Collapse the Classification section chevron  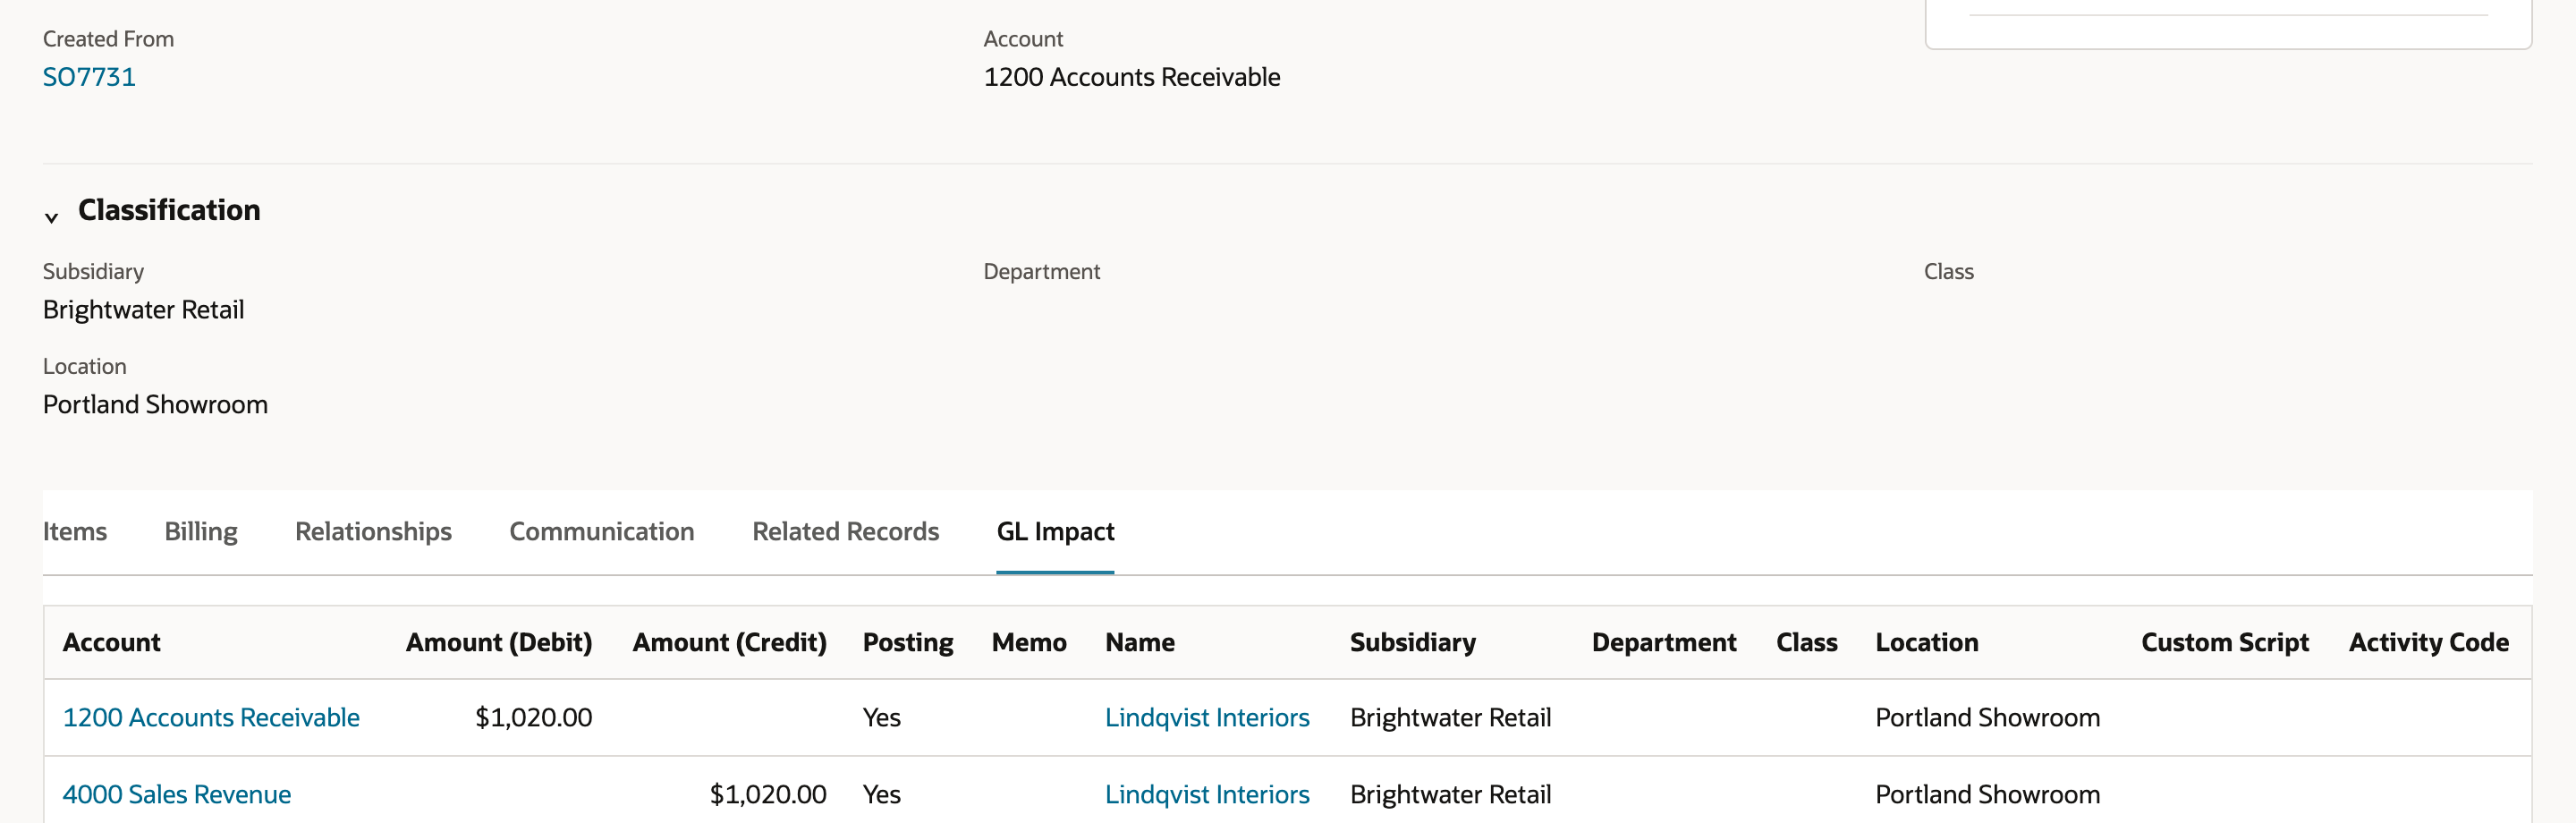tap(51, 217)
